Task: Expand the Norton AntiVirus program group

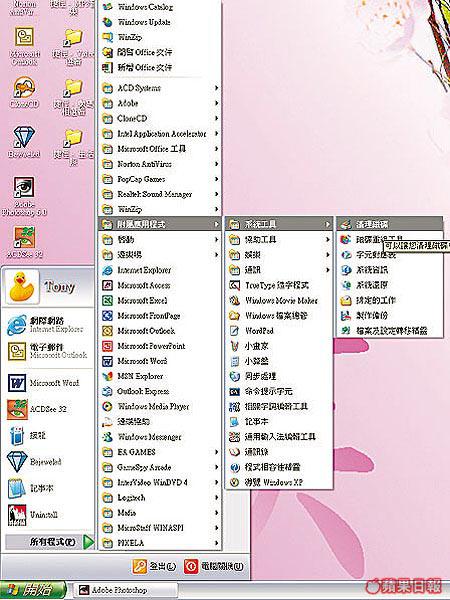Action: click(x=160, y=164)
